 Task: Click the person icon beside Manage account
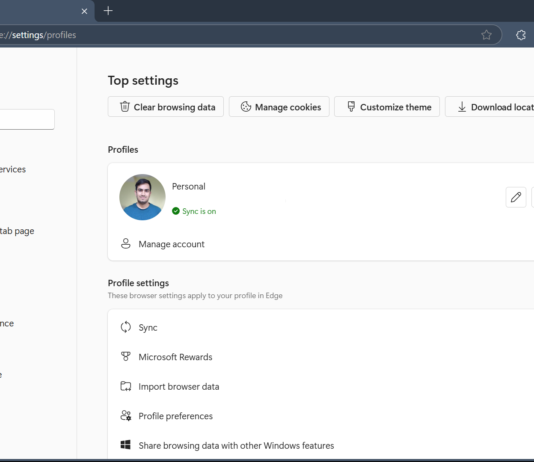tap(126, 244)
